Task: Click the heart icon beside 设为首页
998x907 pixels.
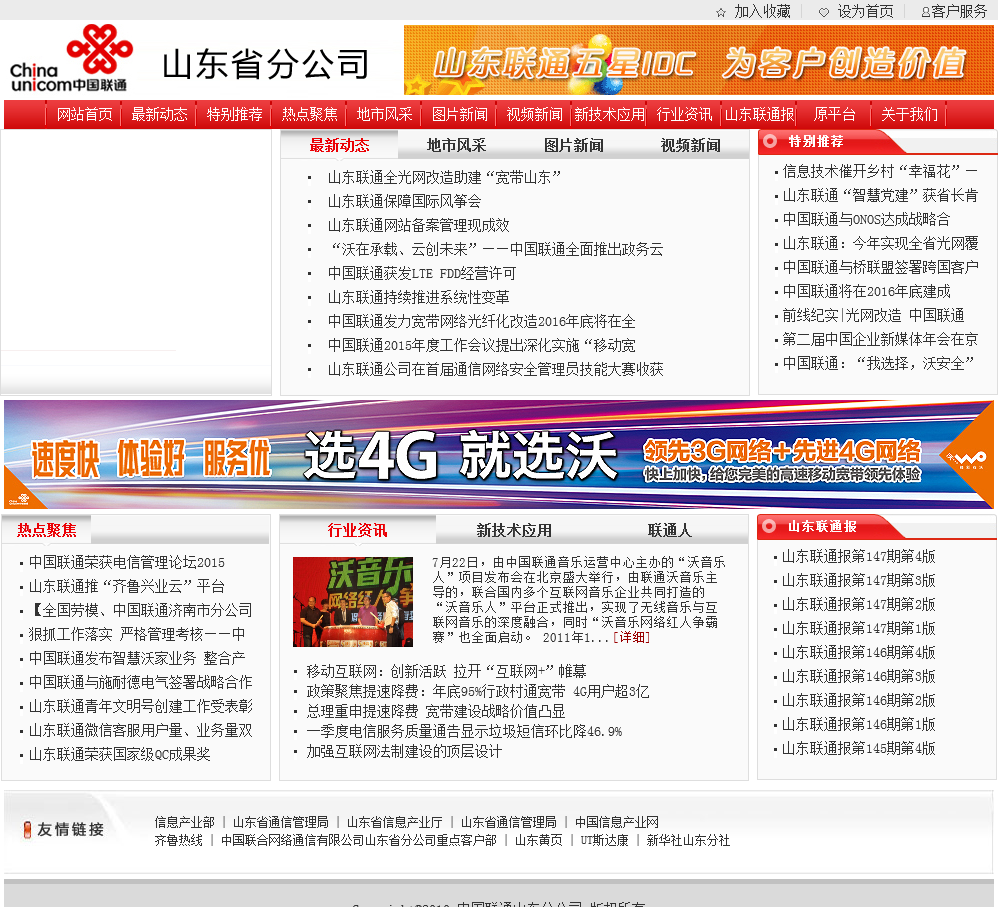Action: coord(824,12)
